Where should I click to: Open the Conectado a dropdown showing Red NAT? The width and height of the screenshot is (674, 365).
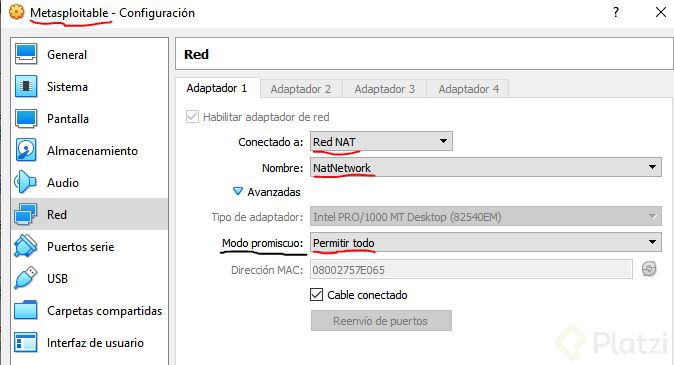381,141
